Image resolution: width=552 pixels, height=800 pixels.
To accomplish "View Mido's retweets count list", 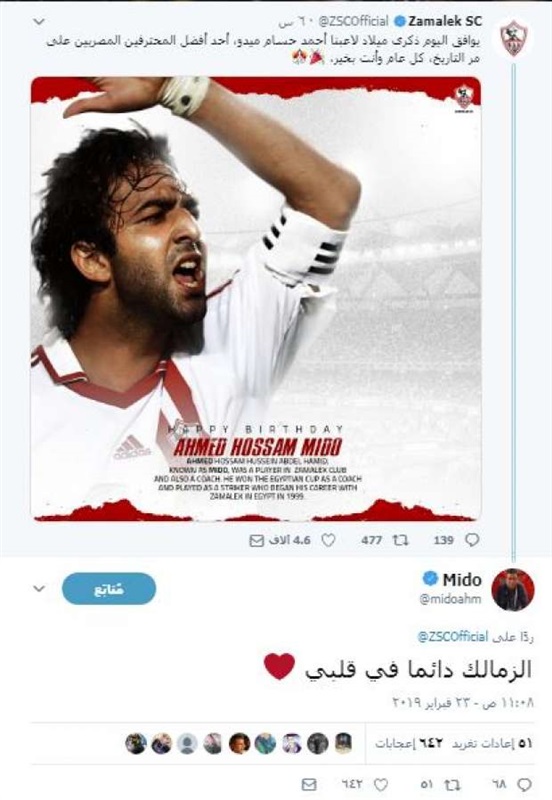I will [x=492, y=744].
